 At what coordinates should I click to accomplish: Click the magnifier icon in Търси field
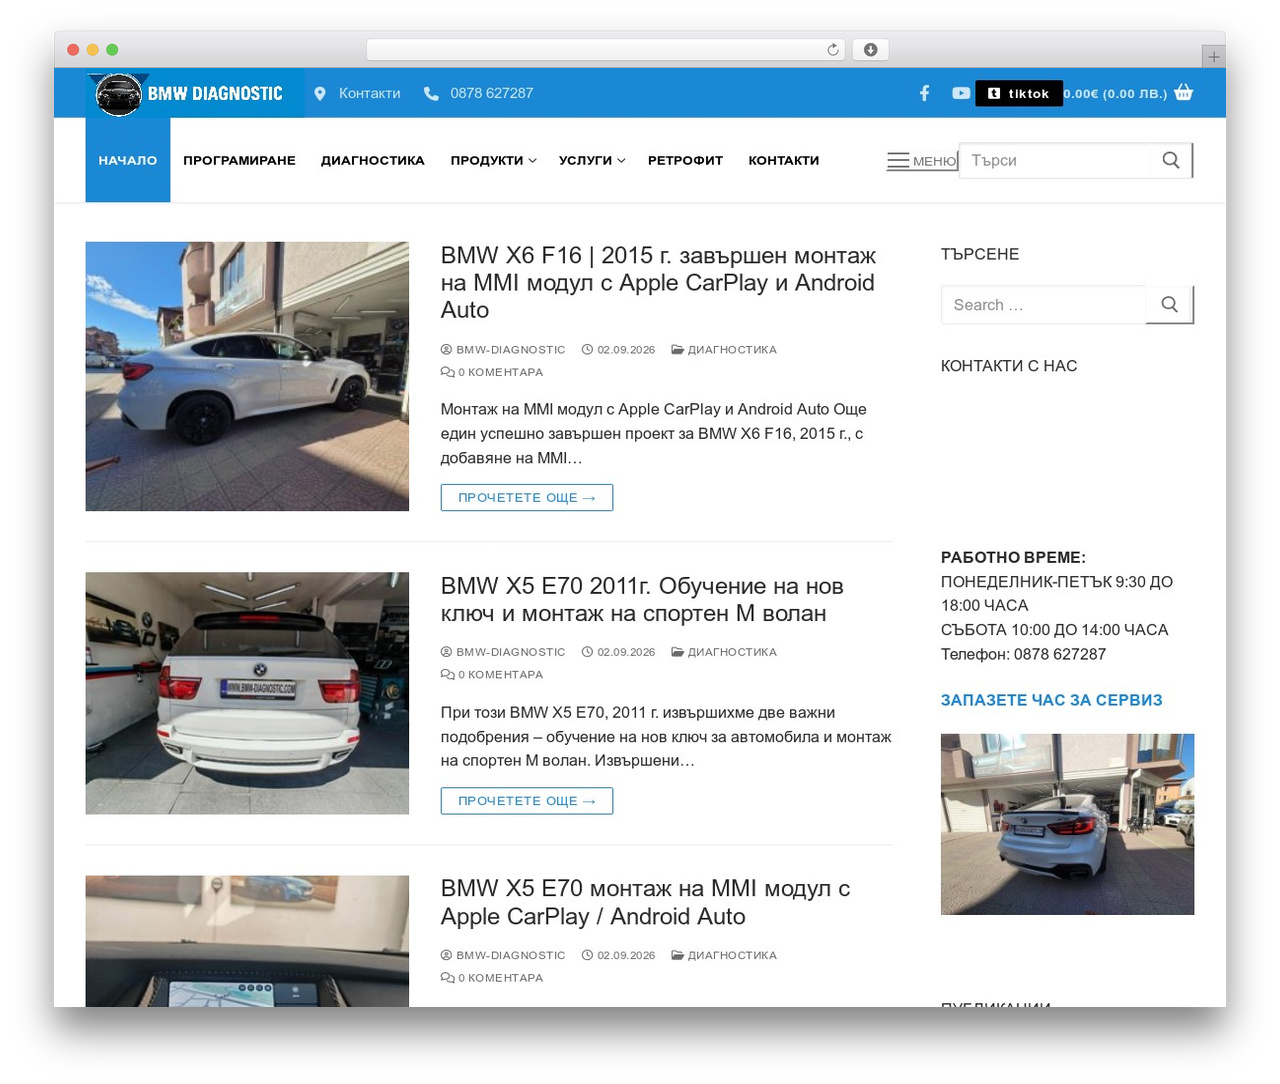click(1171, 160)
